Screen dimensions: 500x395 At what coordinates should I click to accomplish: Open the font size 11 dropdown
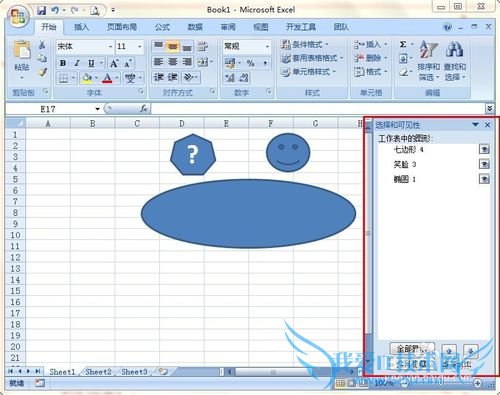point(140,46)
